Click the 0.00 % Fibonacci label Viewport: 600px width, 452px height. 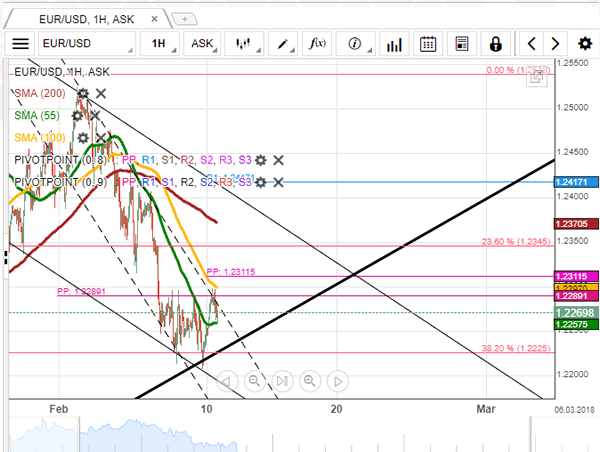click(518, 70)
